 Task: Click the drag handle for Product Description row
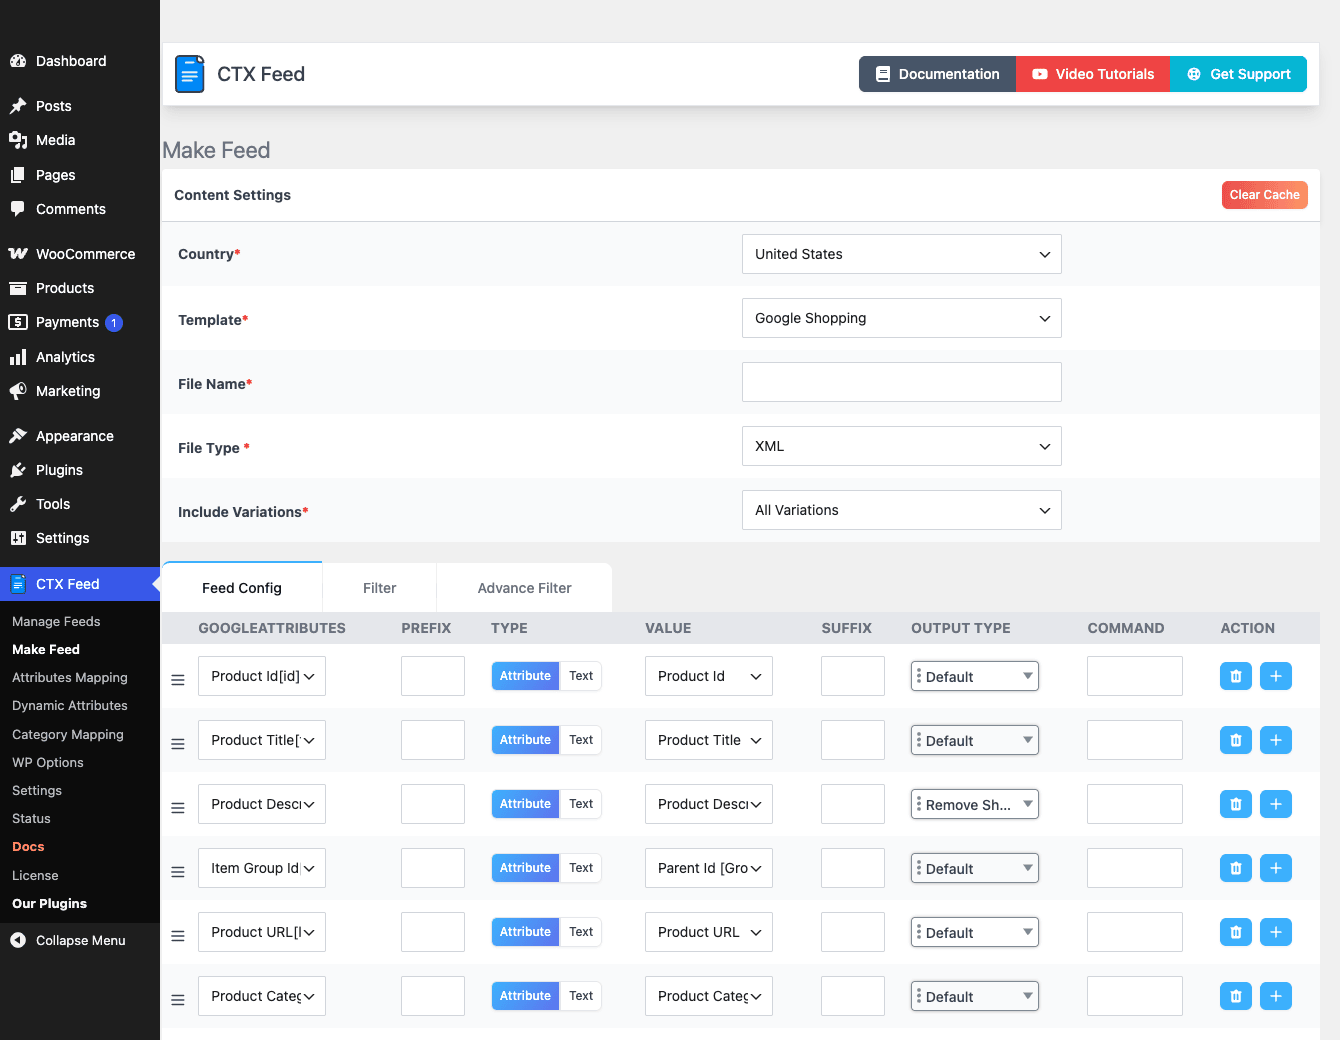[x=178, y=808]
